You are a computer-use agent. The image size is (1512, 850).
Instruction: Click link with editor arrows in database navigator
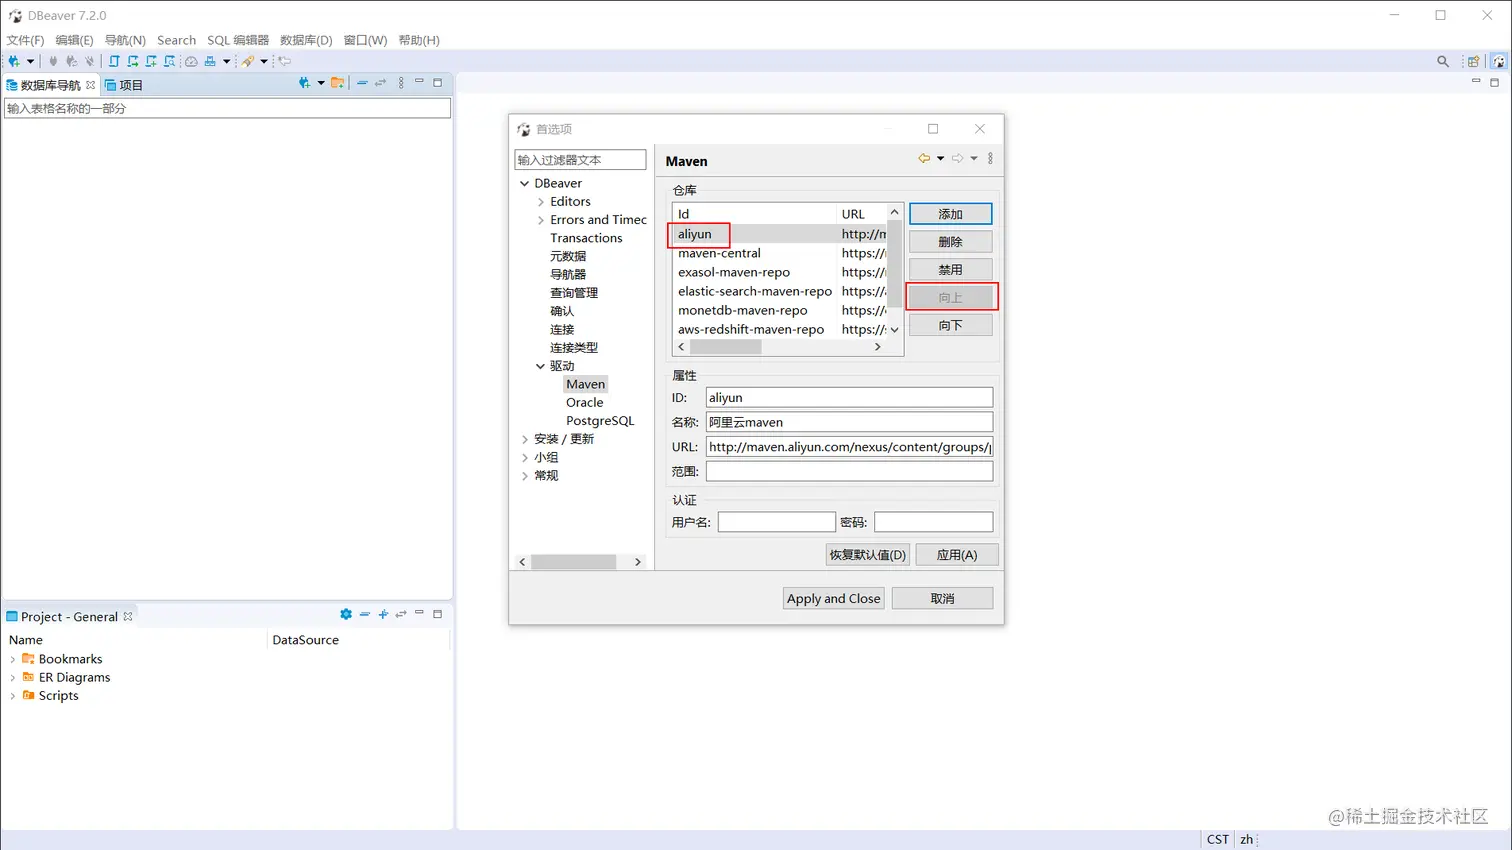click(381, 83)
